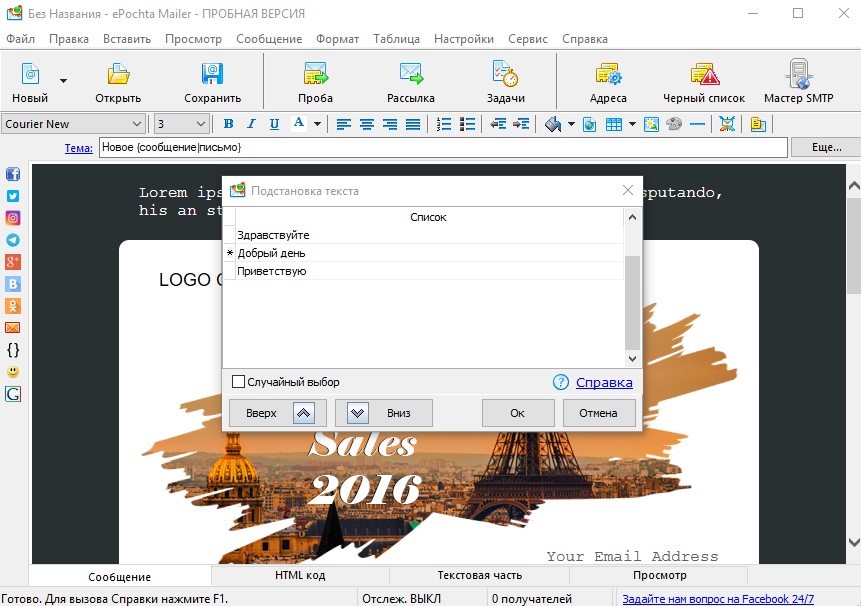Open the font size dropdown
This screenshot has width=861, height=606.
[200, 124]
